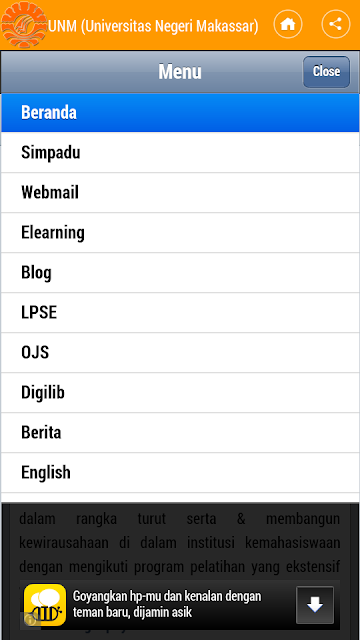Screen dimensions: 360x640
Task: Open the share icon in header
Action: point(336,24)
